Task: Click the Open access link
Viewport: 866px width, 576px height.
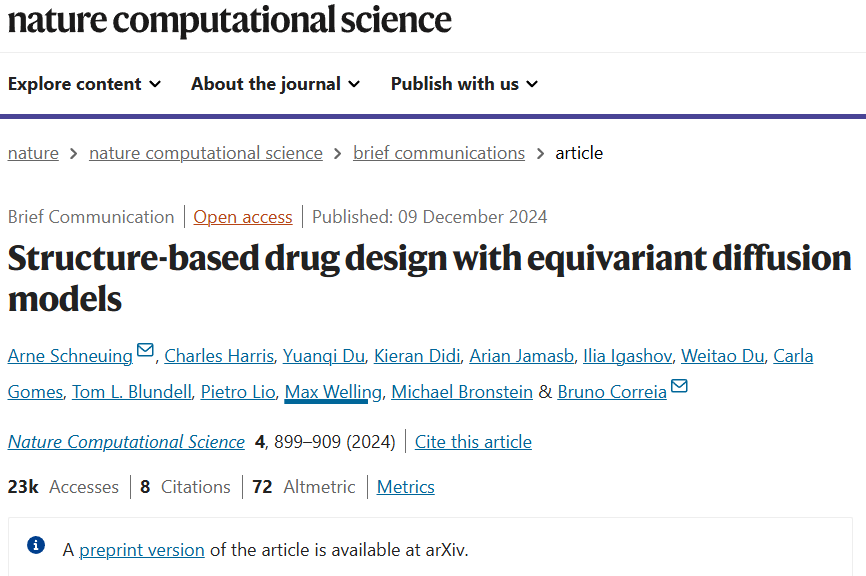Action: [x=243, y=217]
